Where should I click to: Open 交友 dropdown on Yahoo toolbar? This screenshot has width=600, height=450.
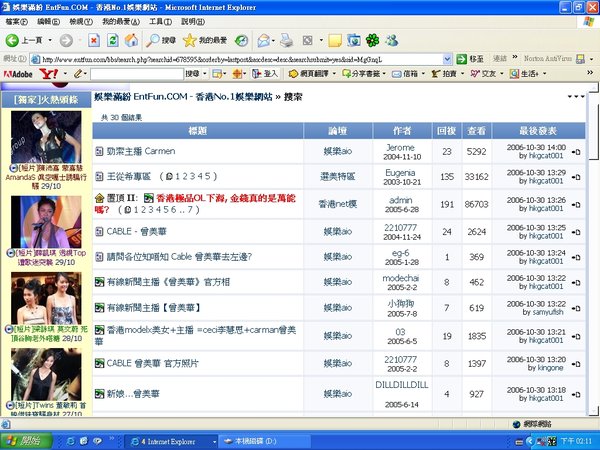(x=502, y=73)
